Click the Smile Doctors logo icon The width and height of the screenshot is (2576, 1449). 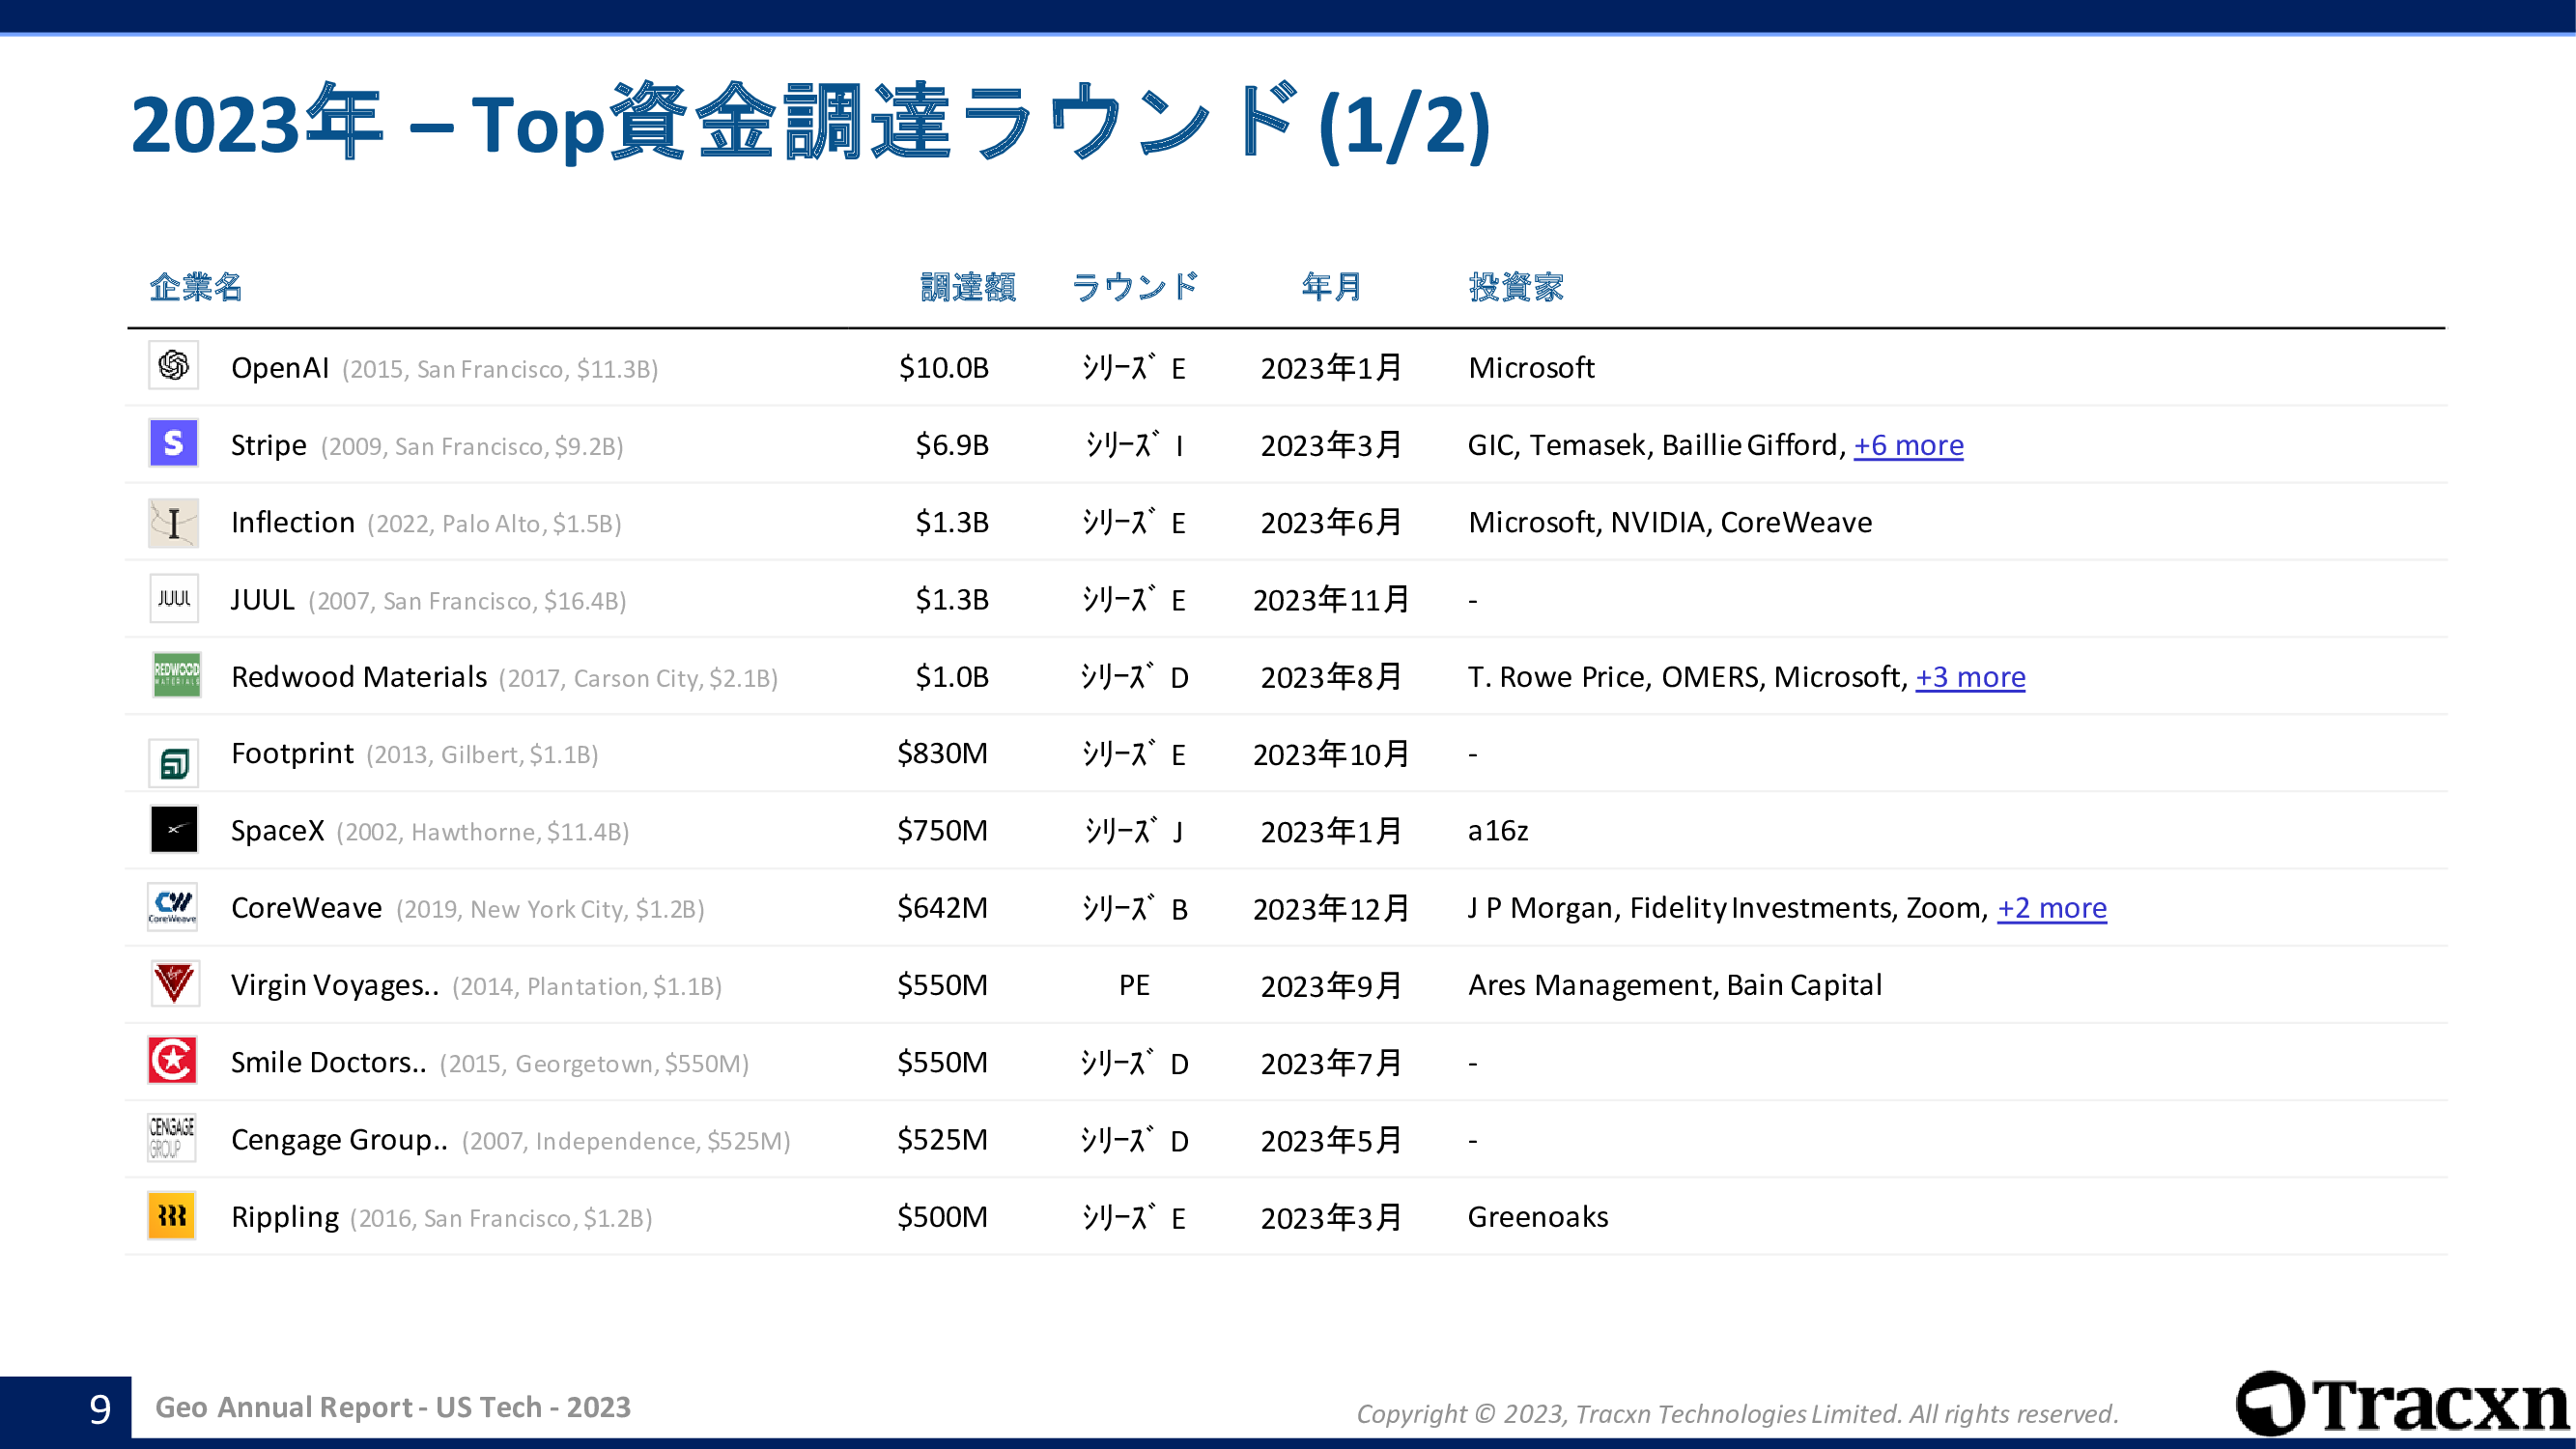tap(172, 1060)
